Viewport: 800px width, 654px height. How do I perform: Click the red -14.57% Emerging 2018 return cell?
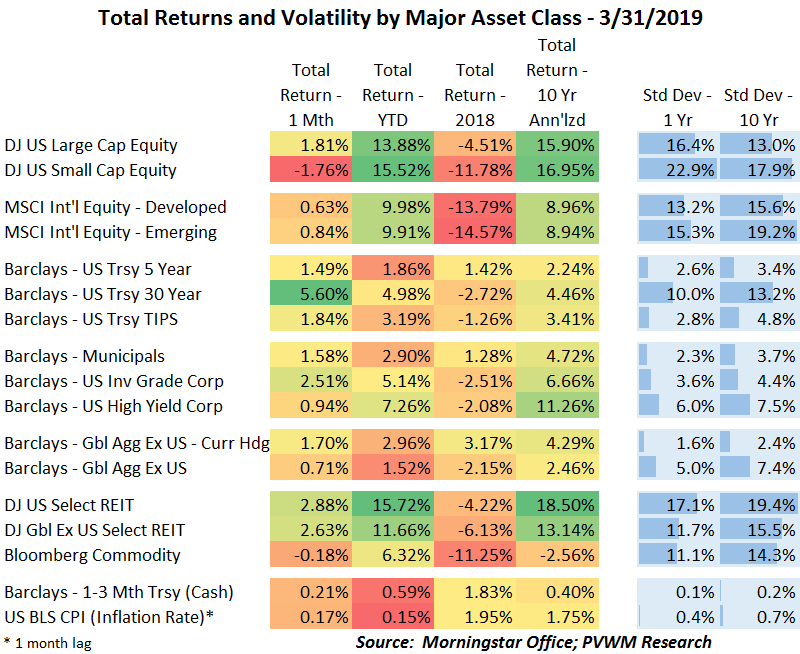point(475,232)
